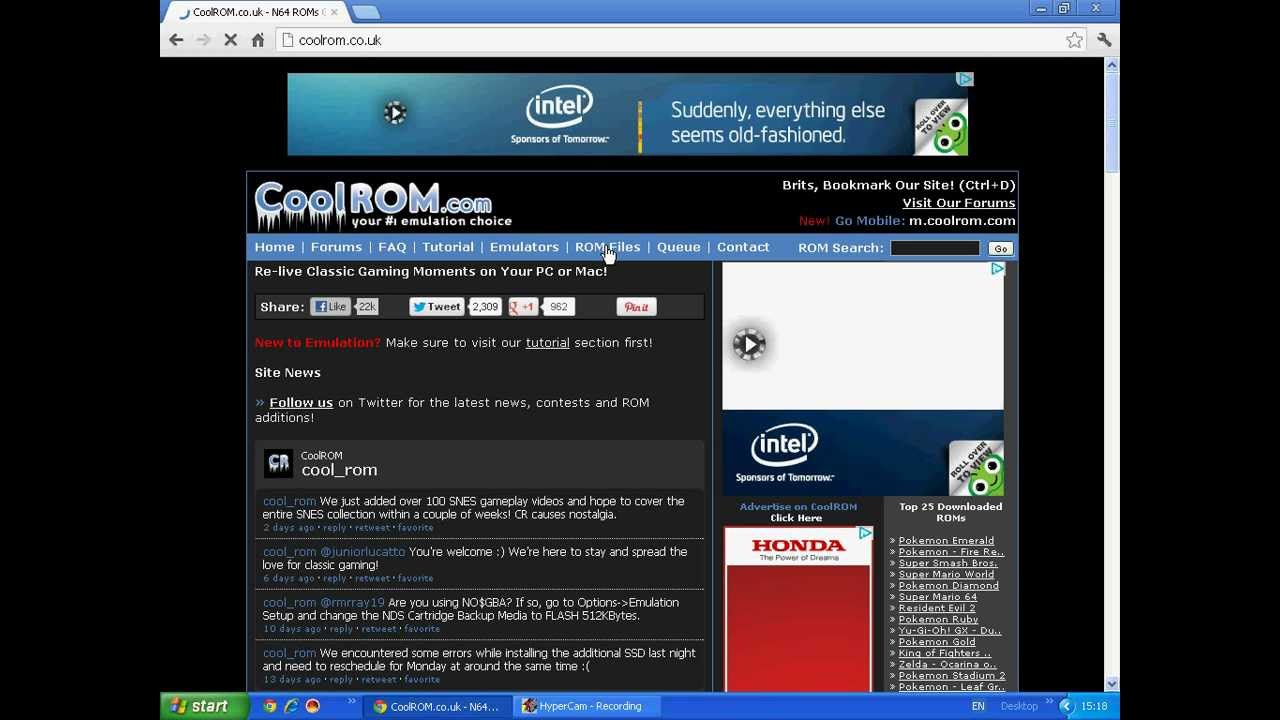Click the page scrollbar down arrow
Image resolution: width=1280 pixels, height=720 pixels.
pyautogui.click(x=1111, y=683)
